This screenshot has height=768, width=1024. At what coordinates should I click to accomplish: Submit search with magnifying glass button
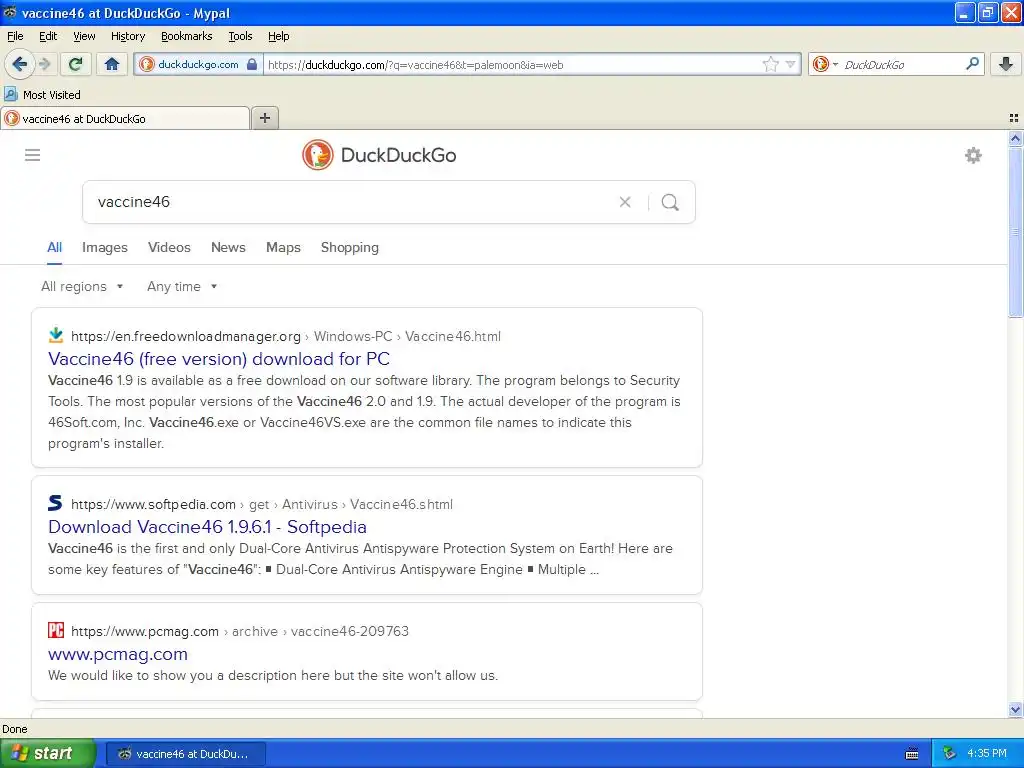670,202
